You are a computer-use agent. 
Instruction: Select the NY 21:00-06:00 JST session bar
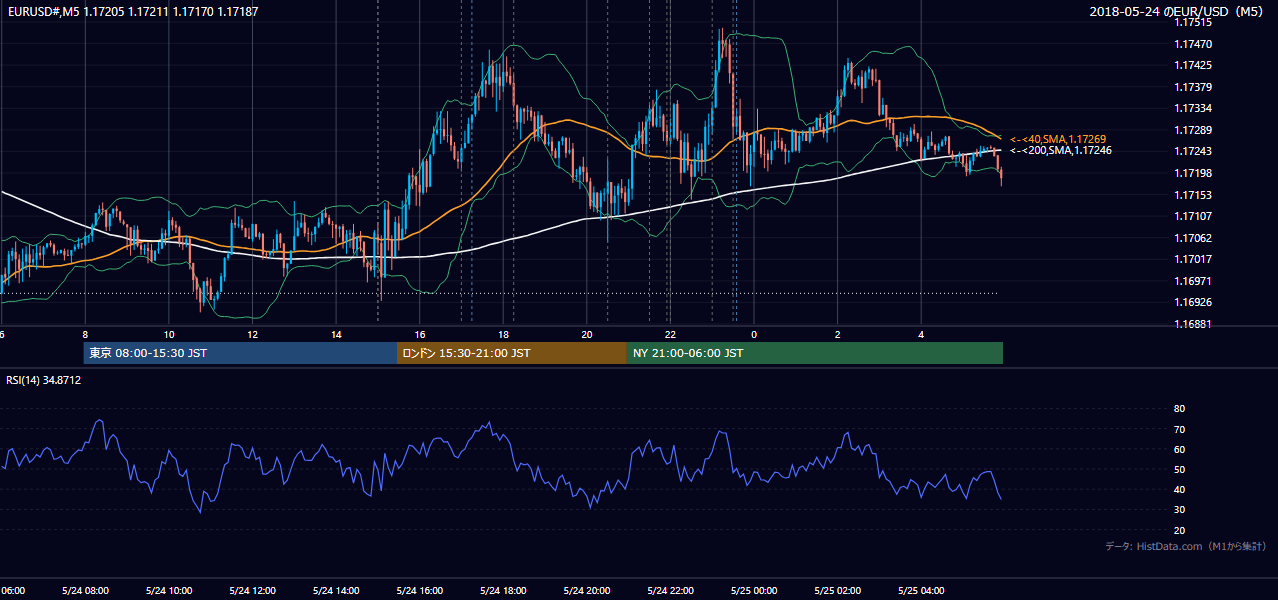[x=815, y=353]
